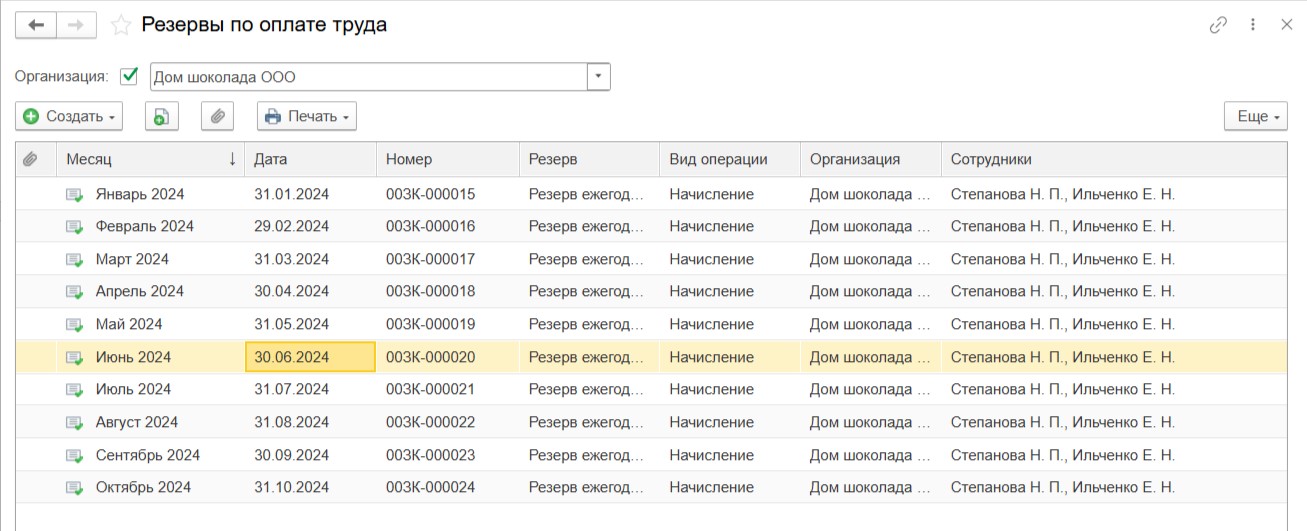Click the paperclip column header icon
Viewport: 1307px width, 531px height.
click(31, 159)
